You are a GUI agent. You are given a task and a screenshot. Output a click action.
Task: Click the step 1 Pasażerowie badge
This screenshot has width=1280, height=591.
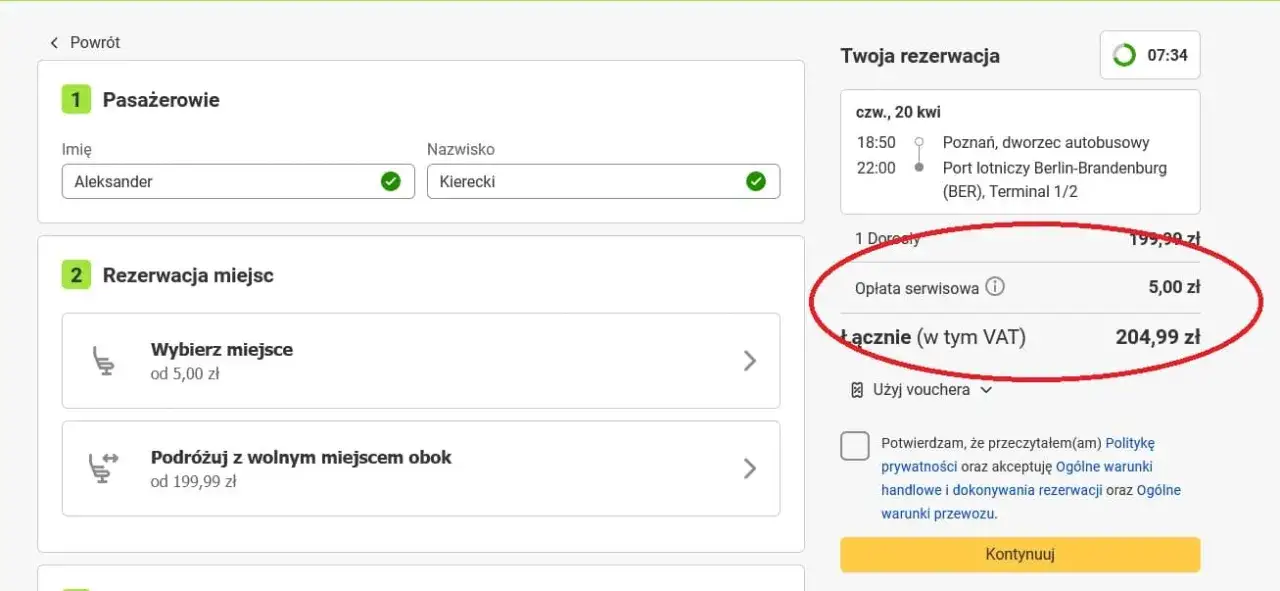click(x=75, y=99)
